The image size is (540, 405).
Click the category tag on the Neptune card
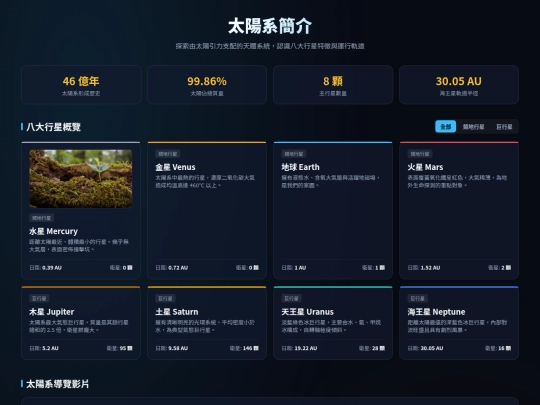point(417,298)
